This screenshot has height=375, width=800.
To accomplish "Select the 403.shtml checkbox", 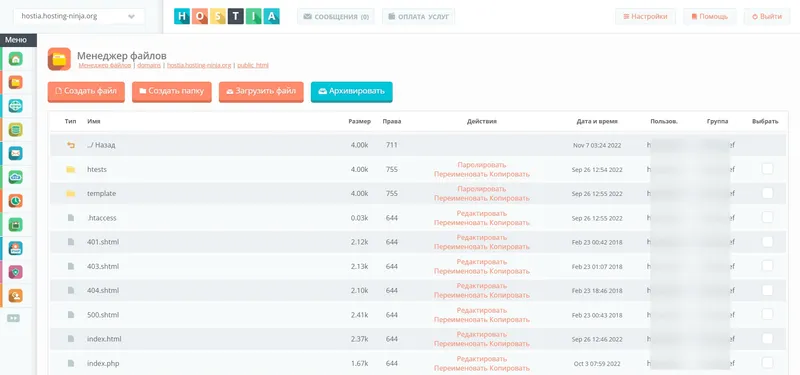I will 767,266.
